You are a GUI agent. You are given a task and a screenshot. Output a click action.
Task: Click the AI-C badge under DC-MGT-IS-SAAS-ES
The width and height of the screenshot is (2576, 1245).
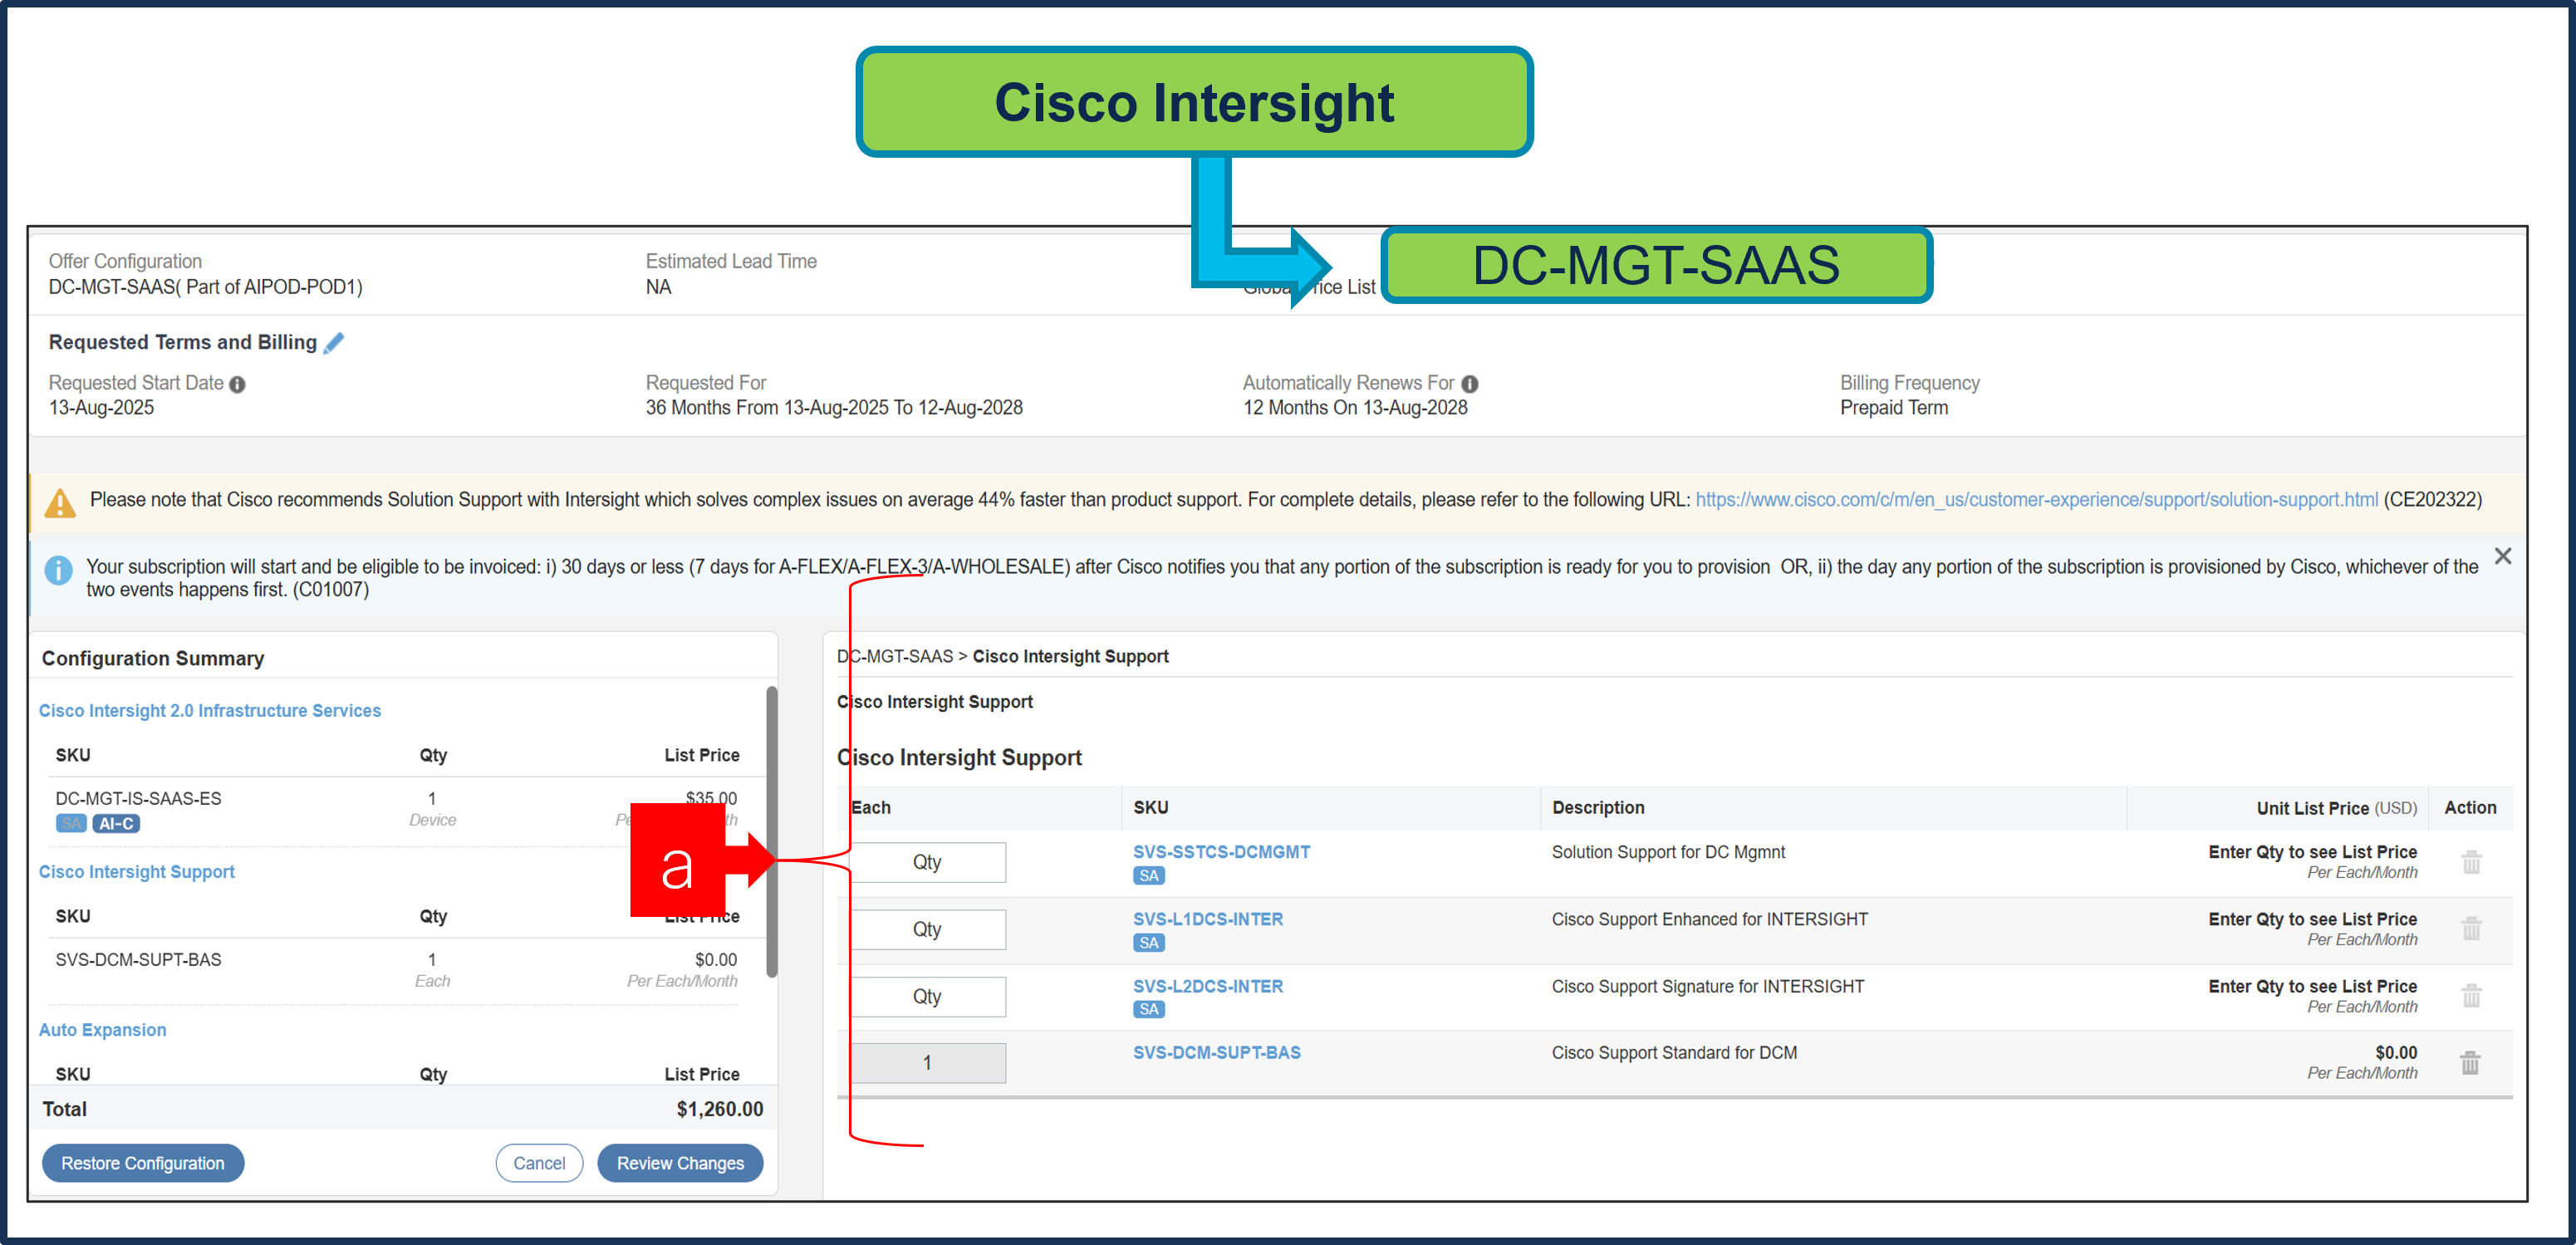116,823
